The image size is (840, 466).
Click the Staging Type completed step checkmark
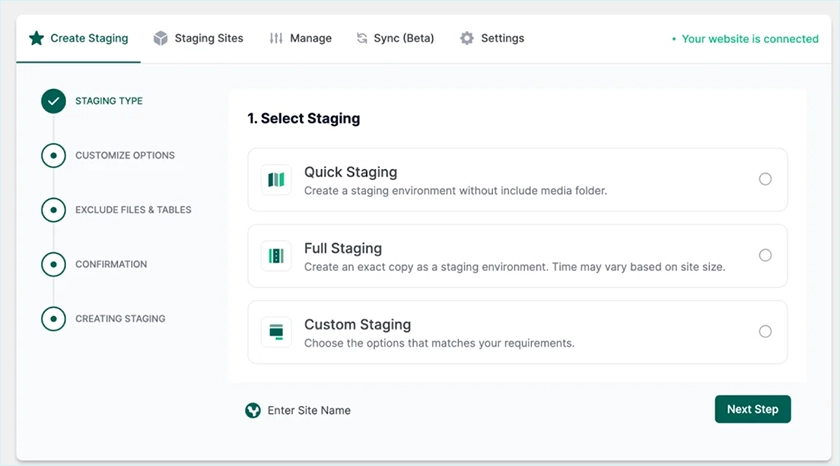[53, 101]
